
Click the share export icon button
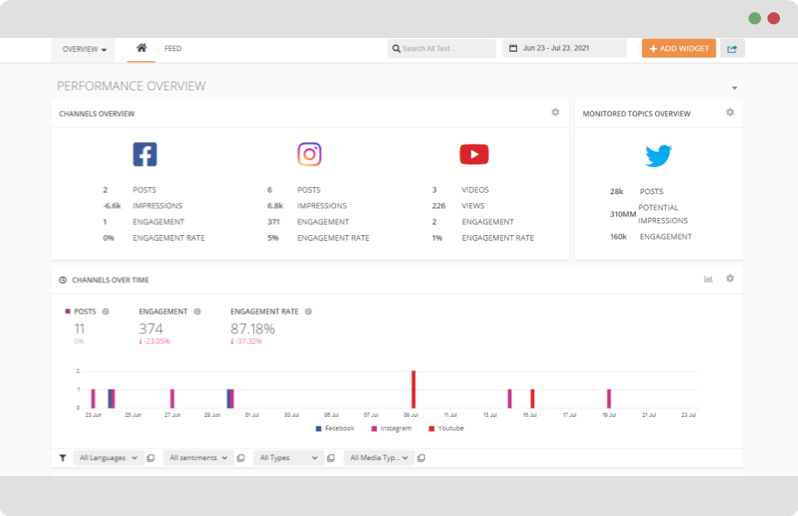click(x=732, y=49)
